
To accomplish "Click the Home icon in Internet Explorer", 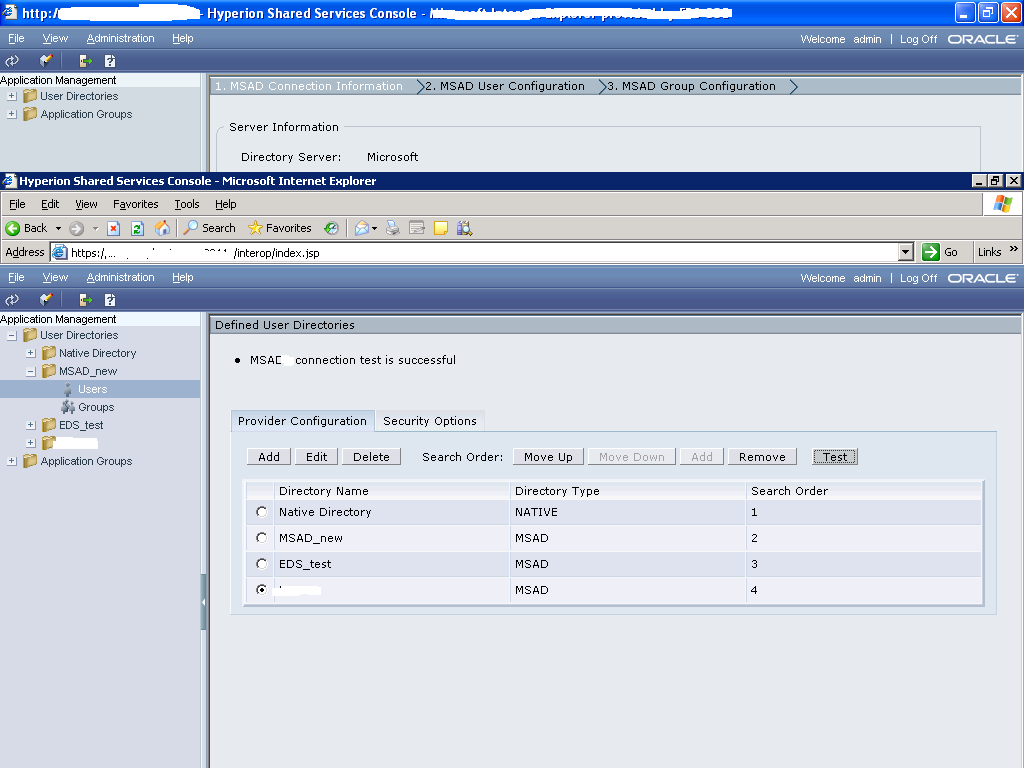I will (x=162, y=228).
